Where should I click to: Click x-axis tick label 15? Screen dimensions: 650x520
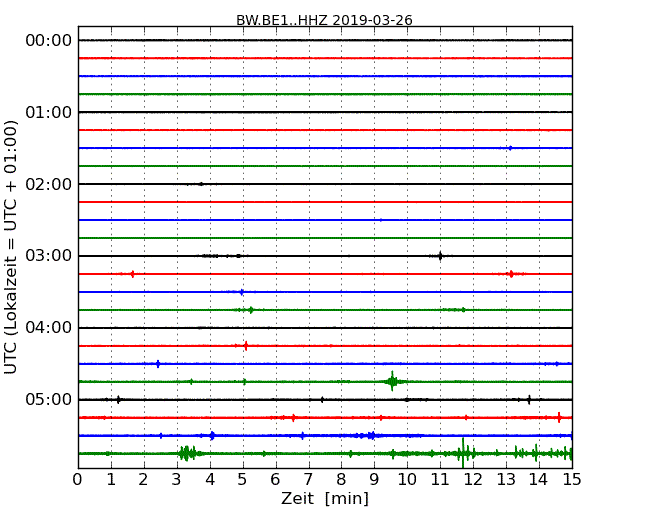coord(572,480)
